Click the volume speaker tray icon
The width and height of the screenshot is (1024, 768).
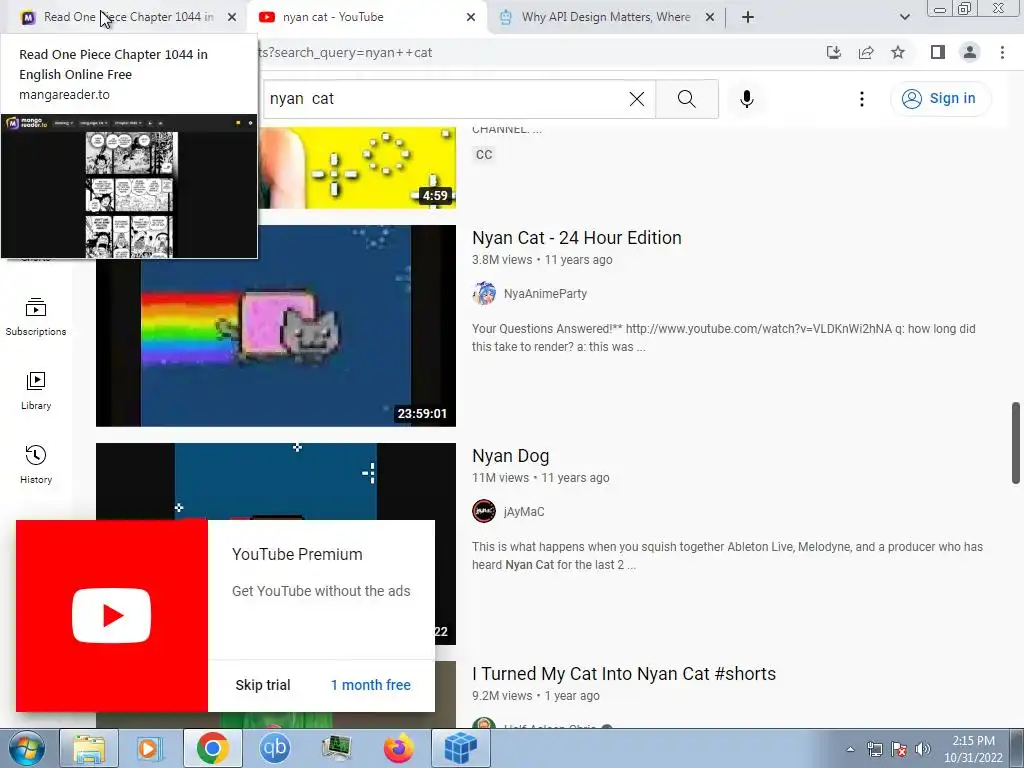pyautogui.click(x=923, y=749)
